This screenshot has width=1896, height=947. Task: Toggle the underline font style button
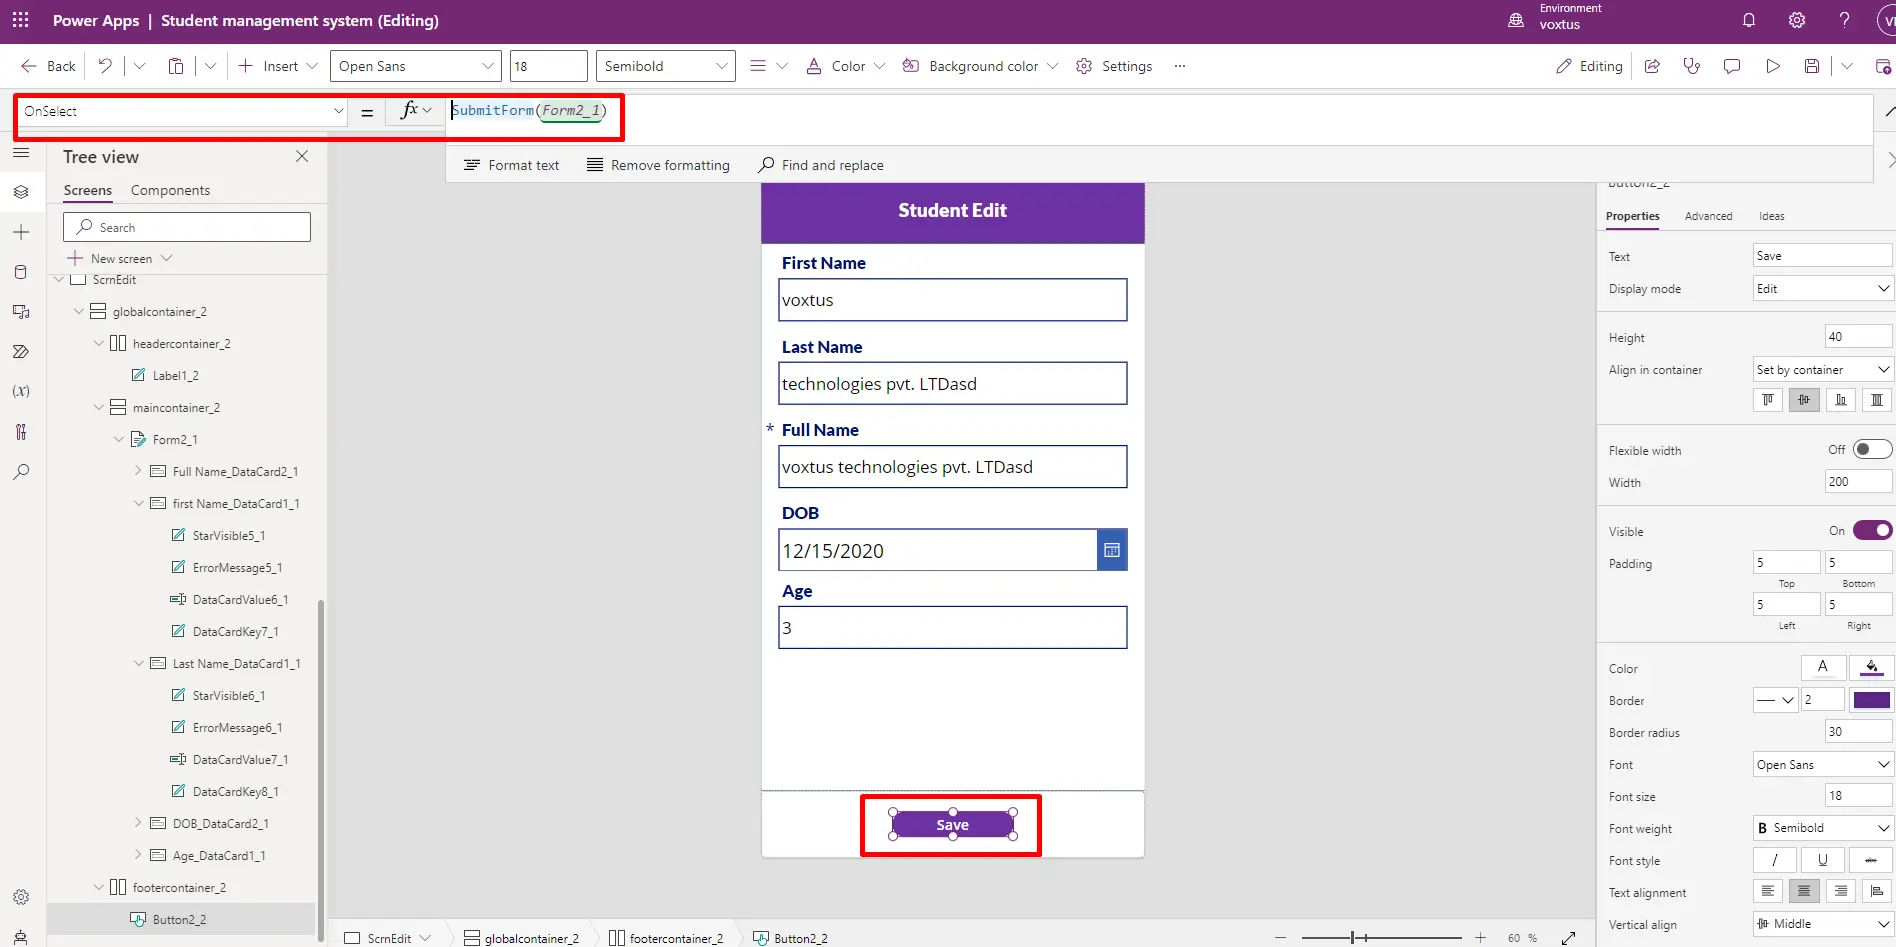point(1822,860)
